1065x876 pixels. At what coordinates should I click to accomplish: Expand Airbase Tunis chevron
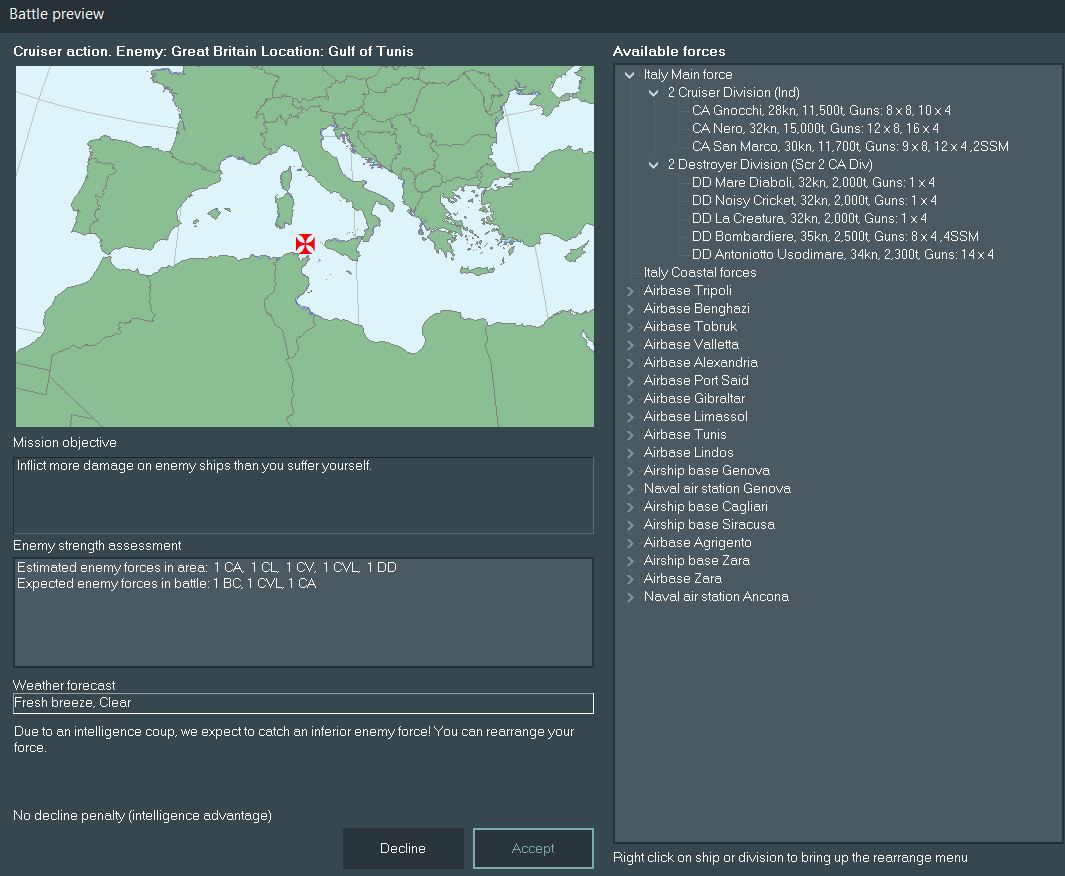tap(630, 435)
